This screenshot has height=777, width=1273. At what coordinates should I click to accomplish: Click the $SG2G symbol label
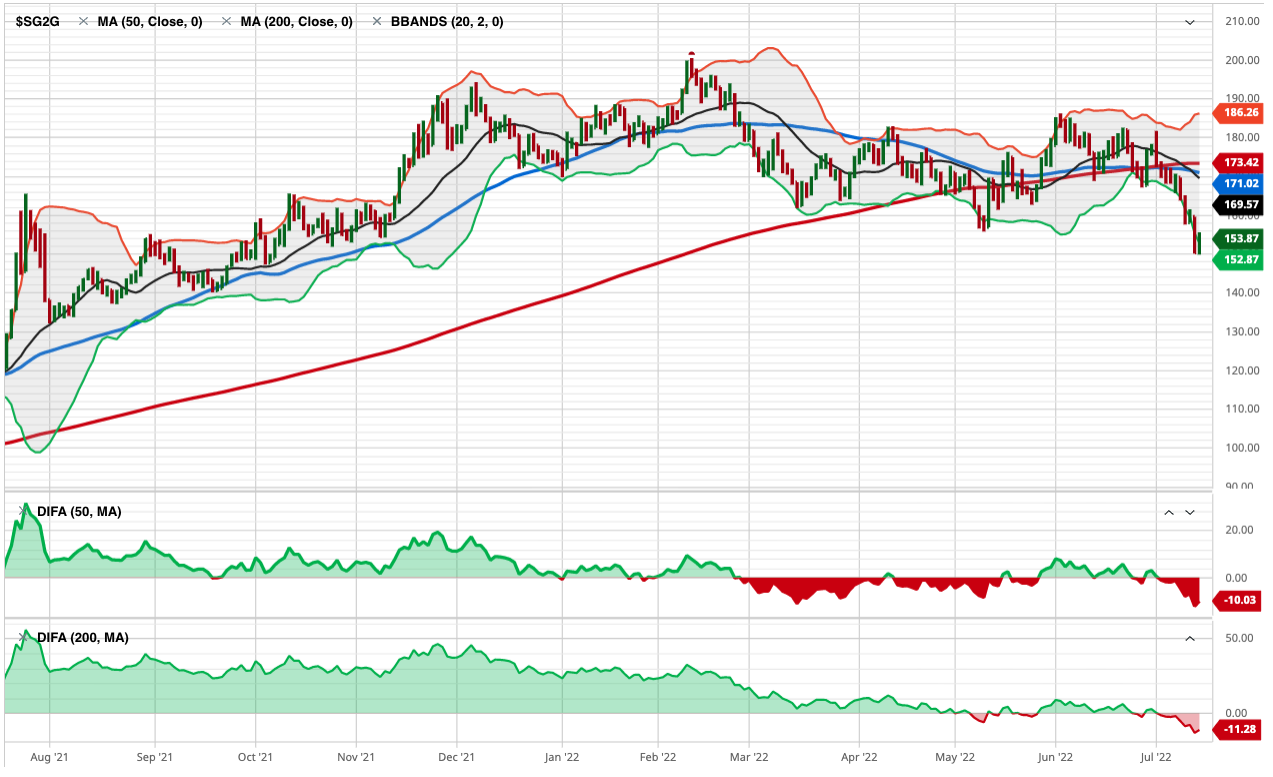click(x=37, y=21)
